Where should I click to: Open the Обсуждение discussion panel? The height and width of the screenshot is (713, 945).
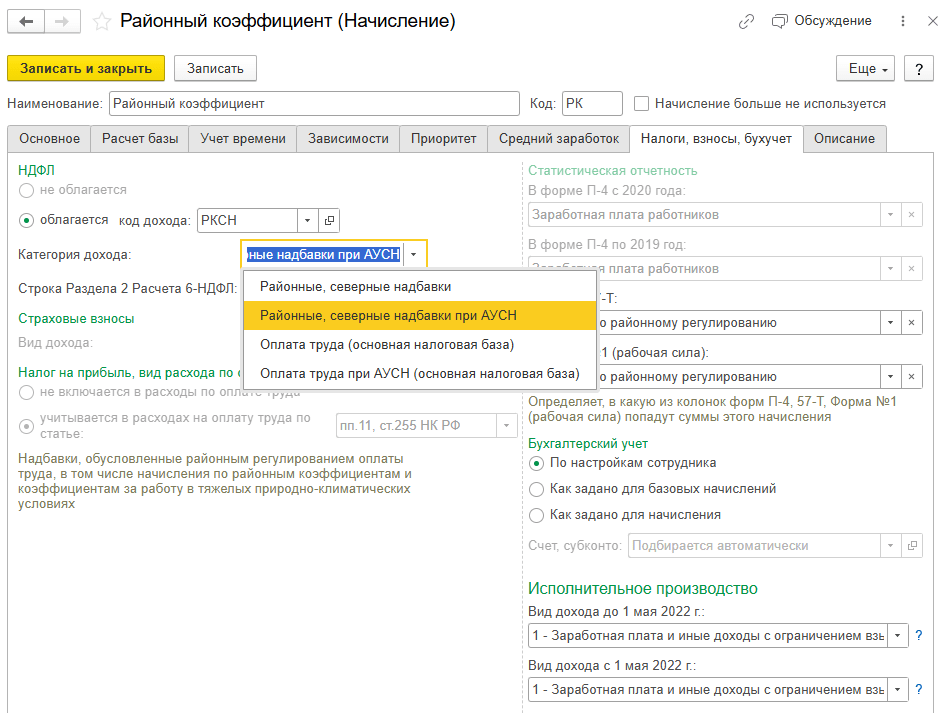coord(821,21)
